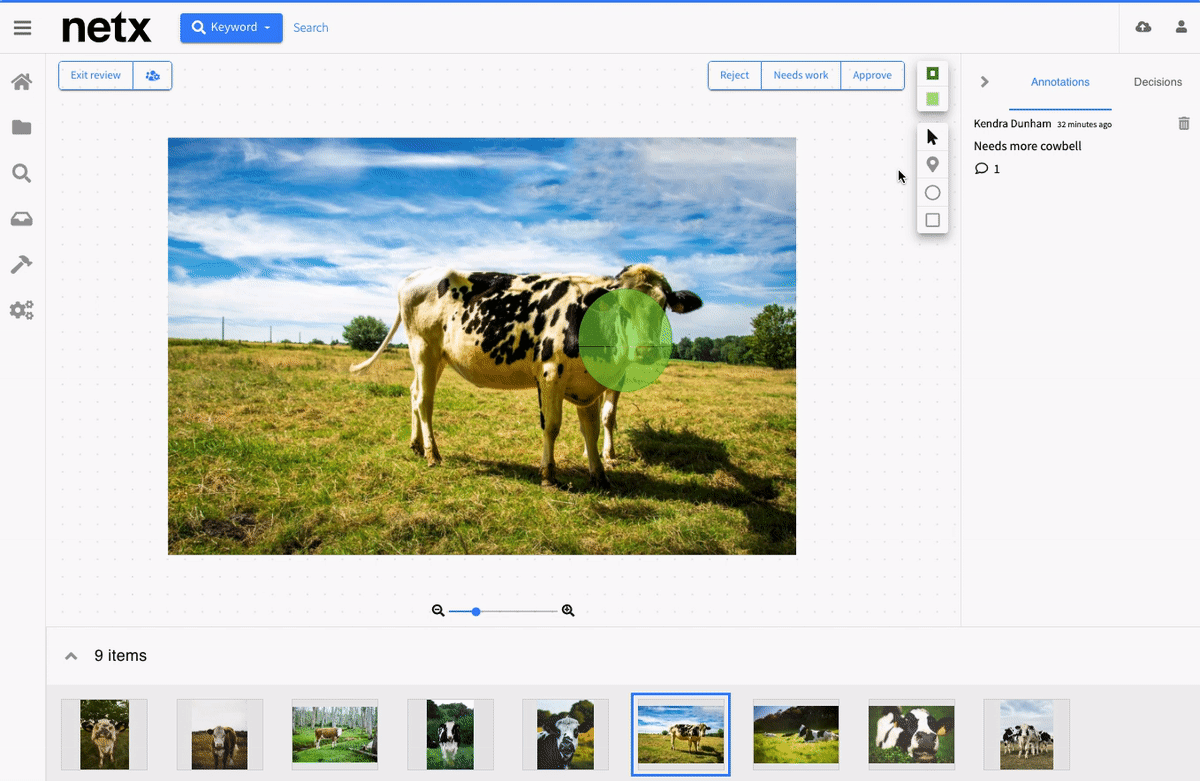Click the zoom in magnifier icon

pos(568,610)
